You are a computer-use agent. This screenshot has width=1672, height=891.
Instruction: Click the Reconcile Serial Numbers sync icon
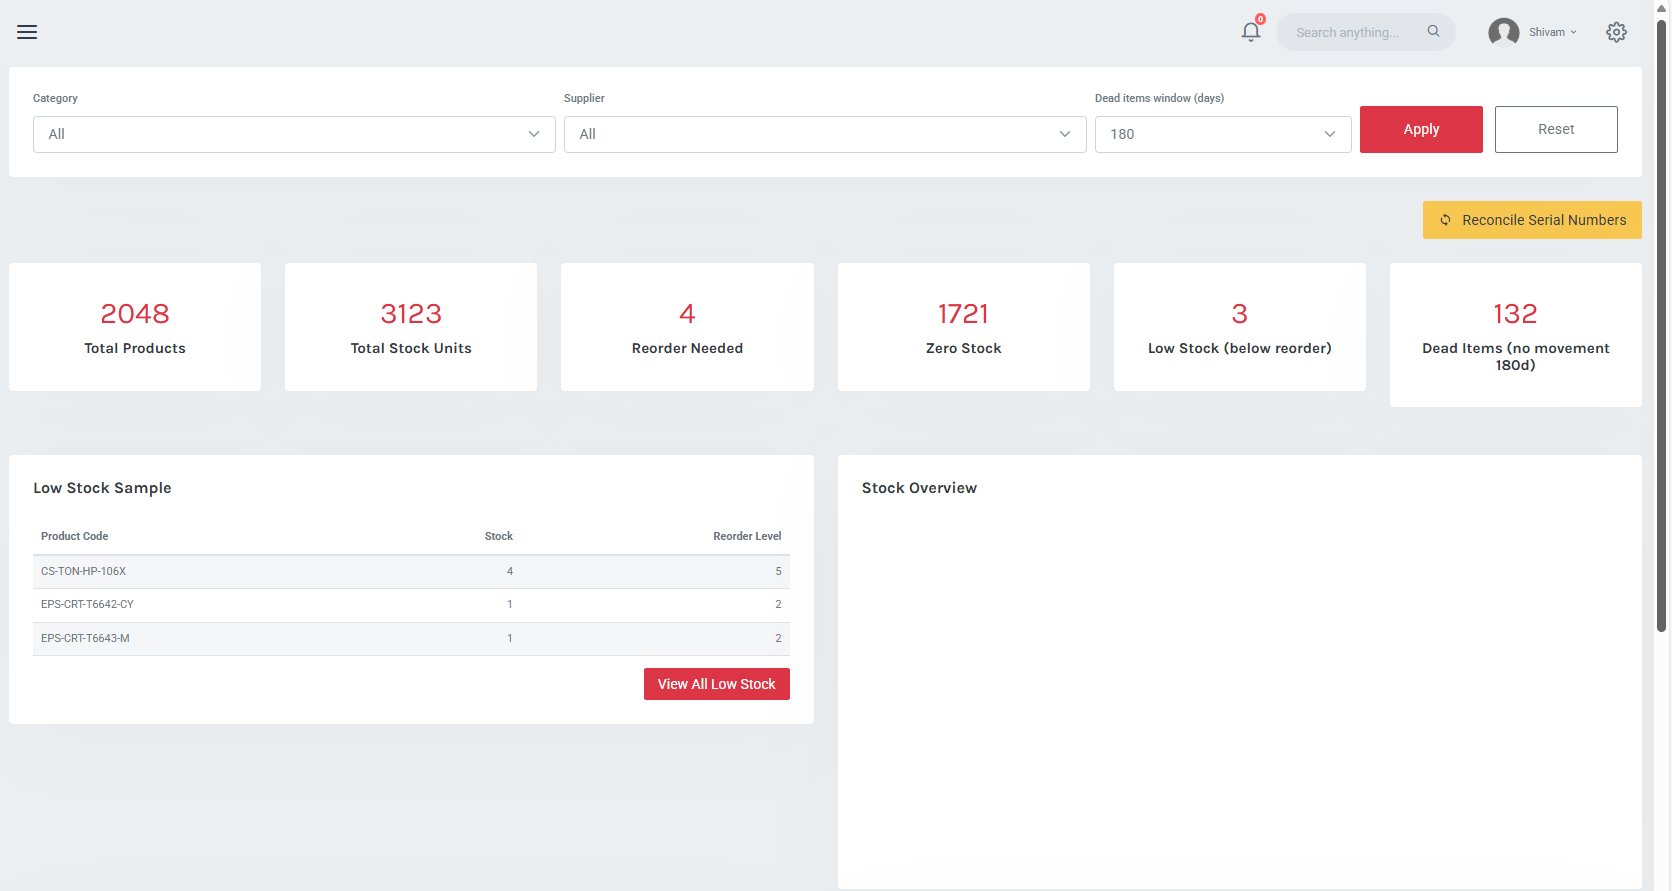[x=1445, y=220]
